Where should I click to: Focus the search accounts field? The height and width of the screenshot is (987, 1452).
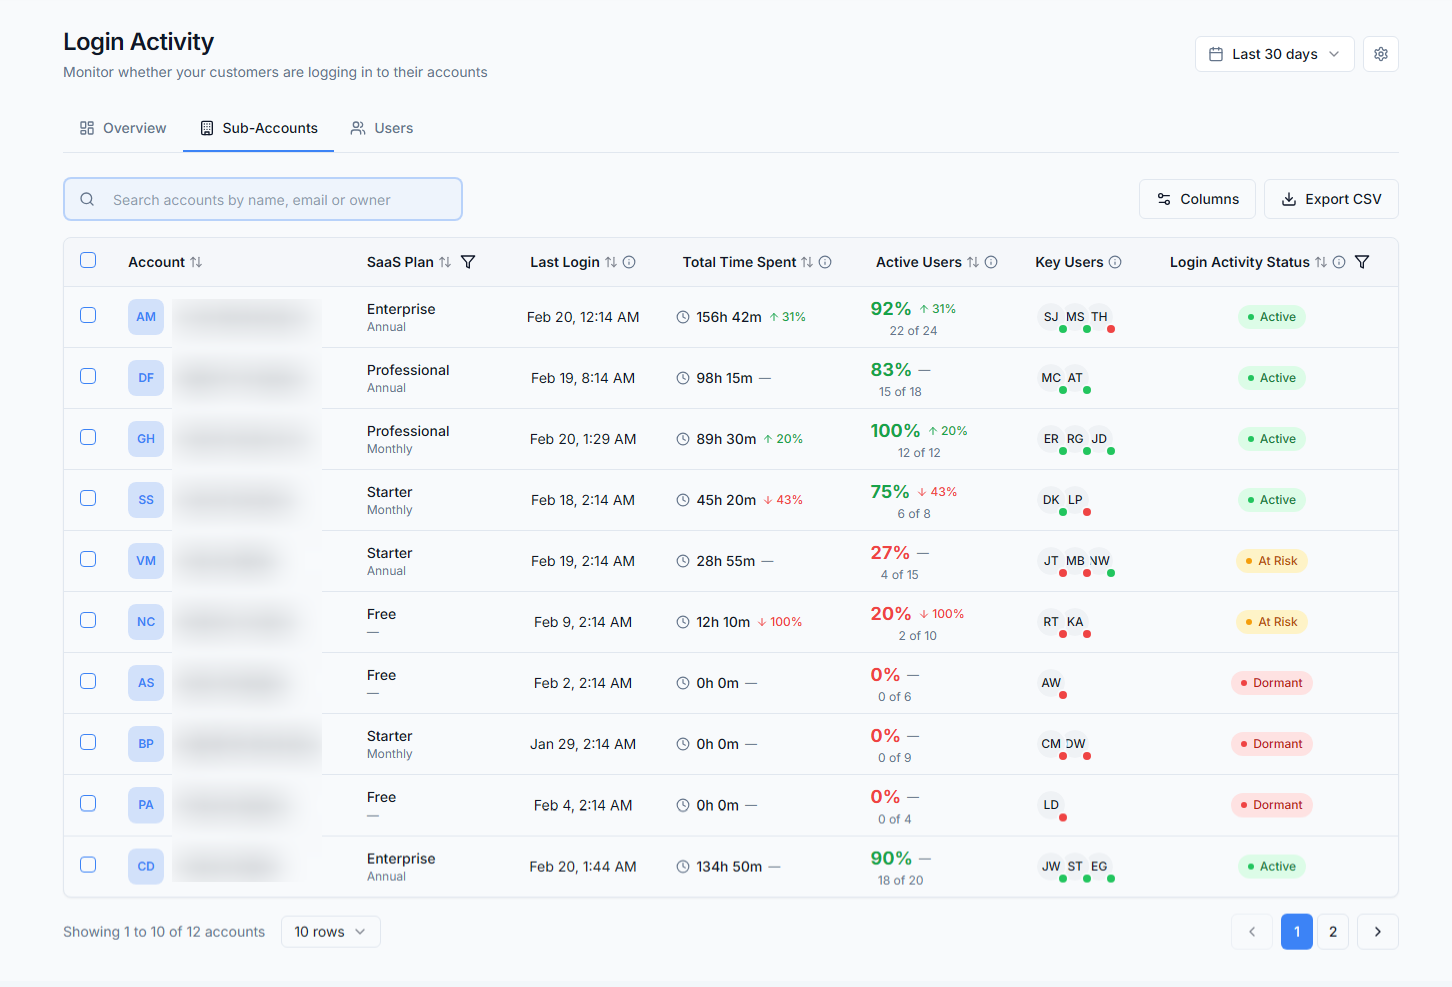[263, 199]
